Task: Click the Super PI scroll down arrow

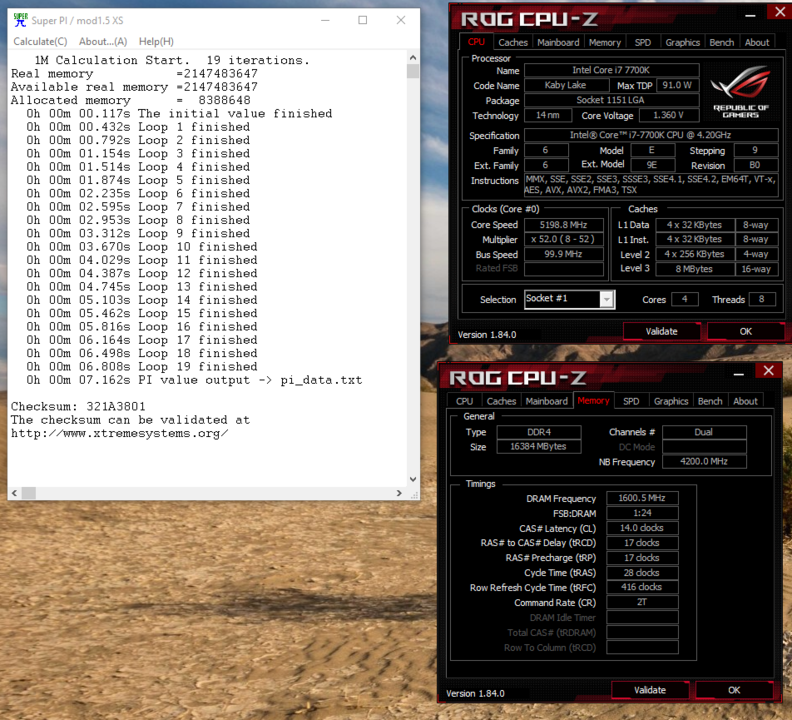Action: [x=413, y=479]
